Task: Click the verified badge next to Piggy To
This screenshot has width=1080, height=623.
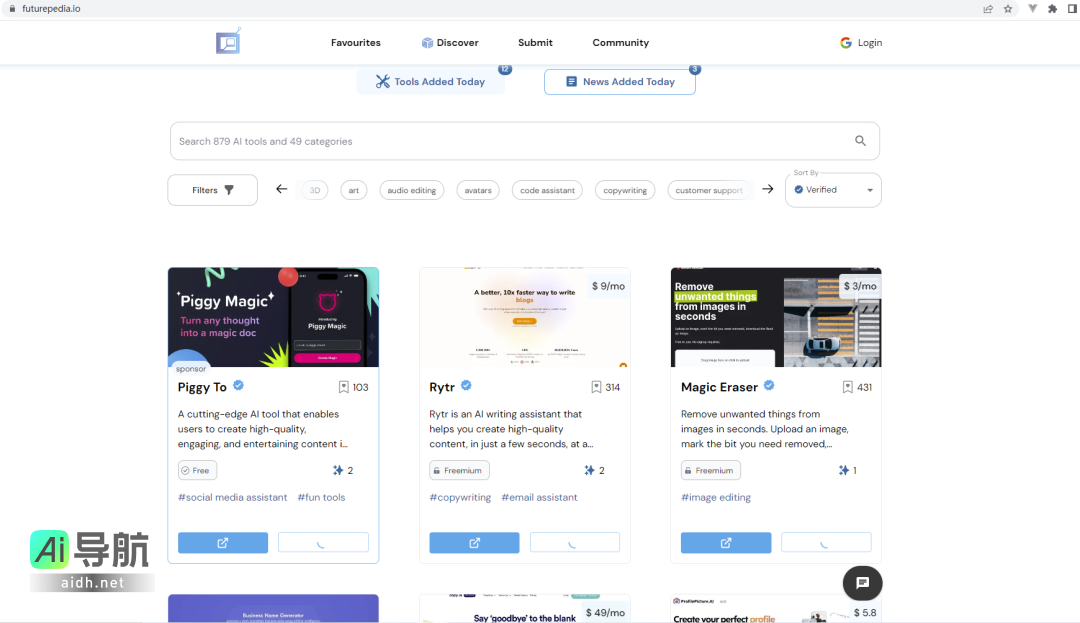Action: point(238,386)
